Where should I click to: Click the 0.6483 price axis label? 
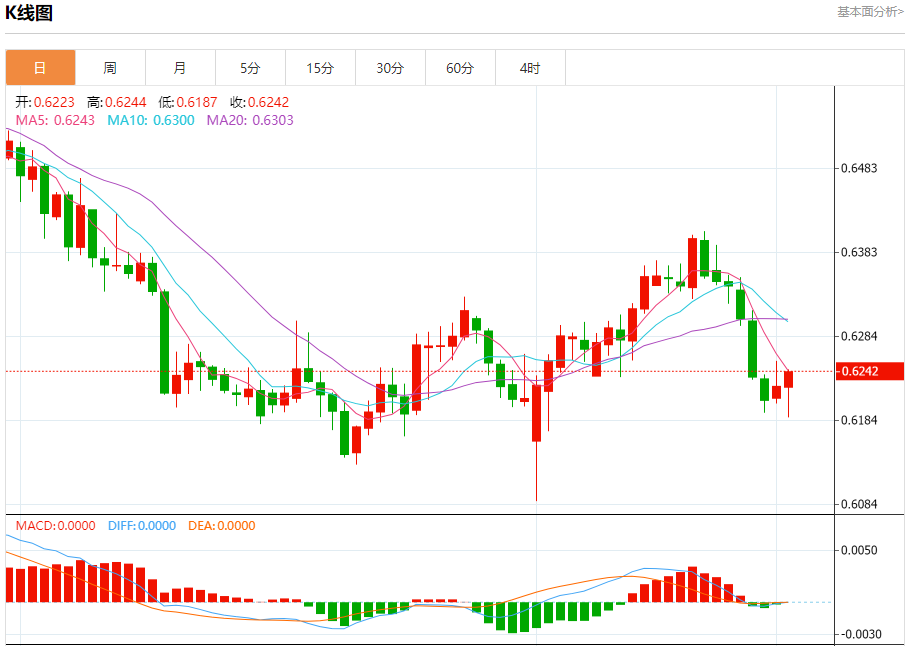[x=860, y=168]
